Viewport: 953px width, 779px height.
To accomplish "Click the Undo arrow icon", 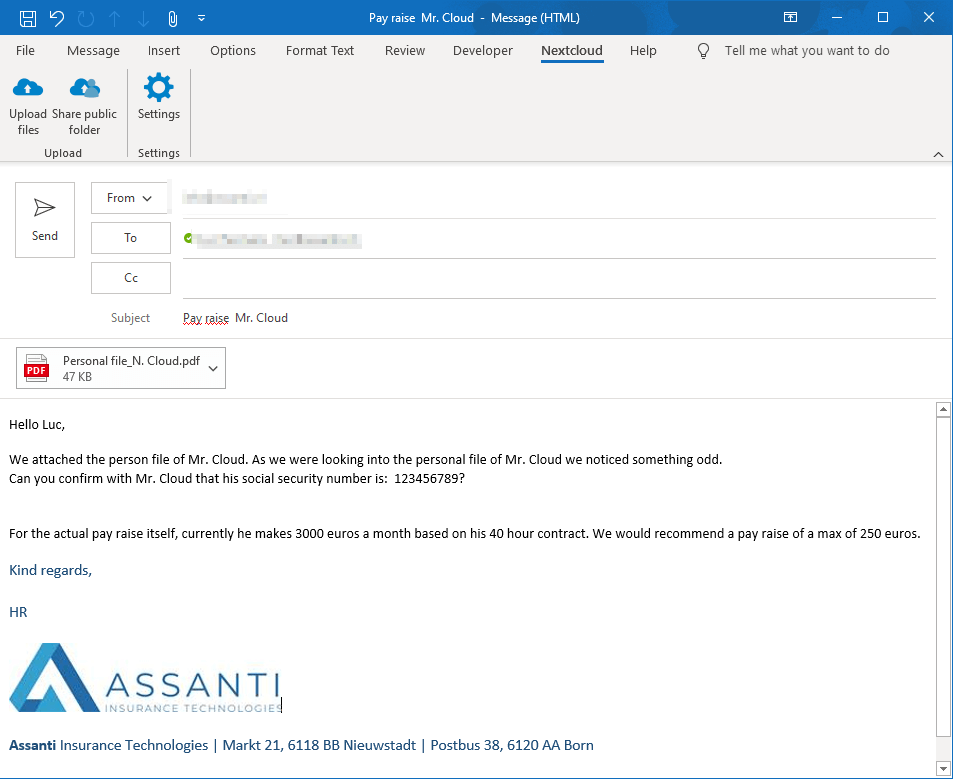I will click(57, 18).
